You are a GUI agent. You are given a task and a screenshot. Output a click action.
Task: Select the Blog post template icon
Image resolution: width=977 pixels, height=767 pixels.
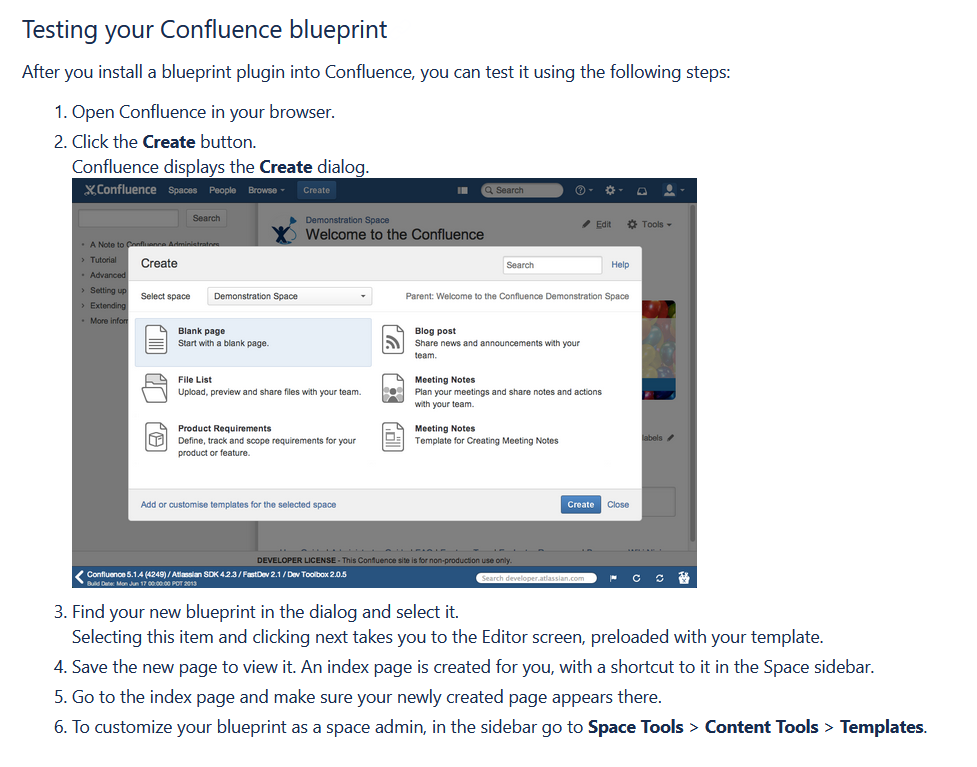click(393, 340)
